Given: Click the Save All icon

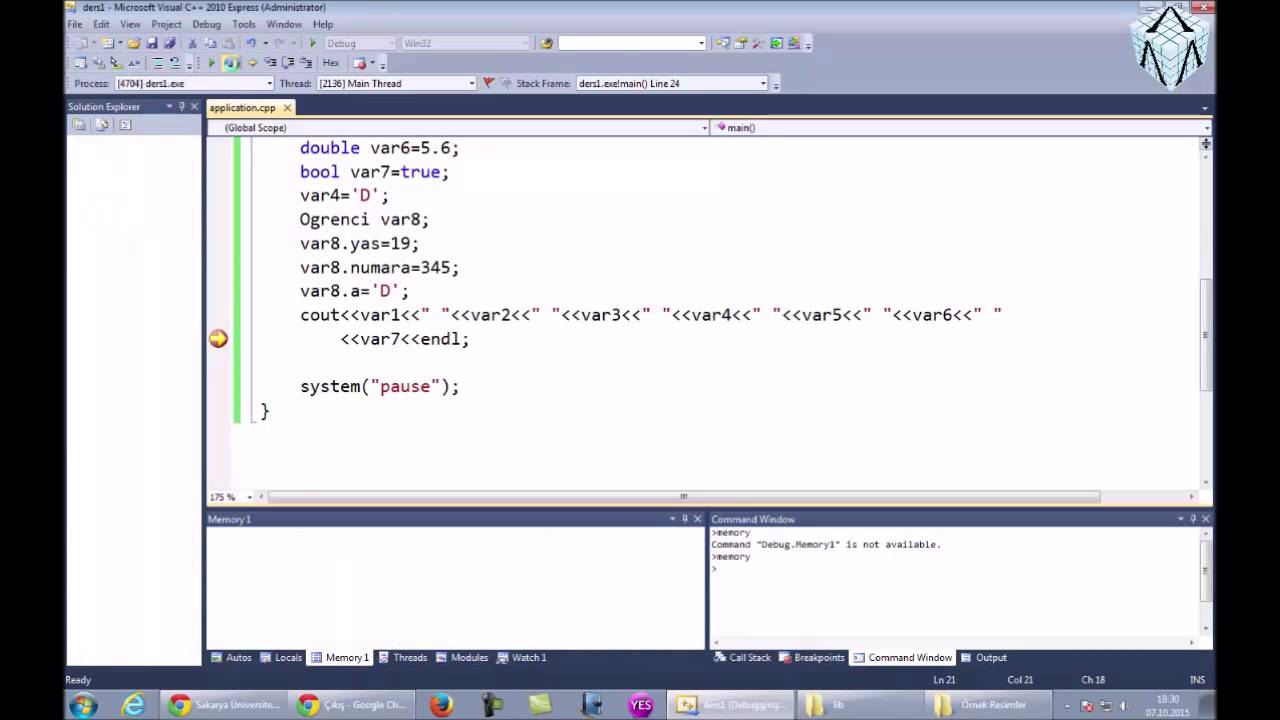Looking at the screenshot, I should point(170,43).
